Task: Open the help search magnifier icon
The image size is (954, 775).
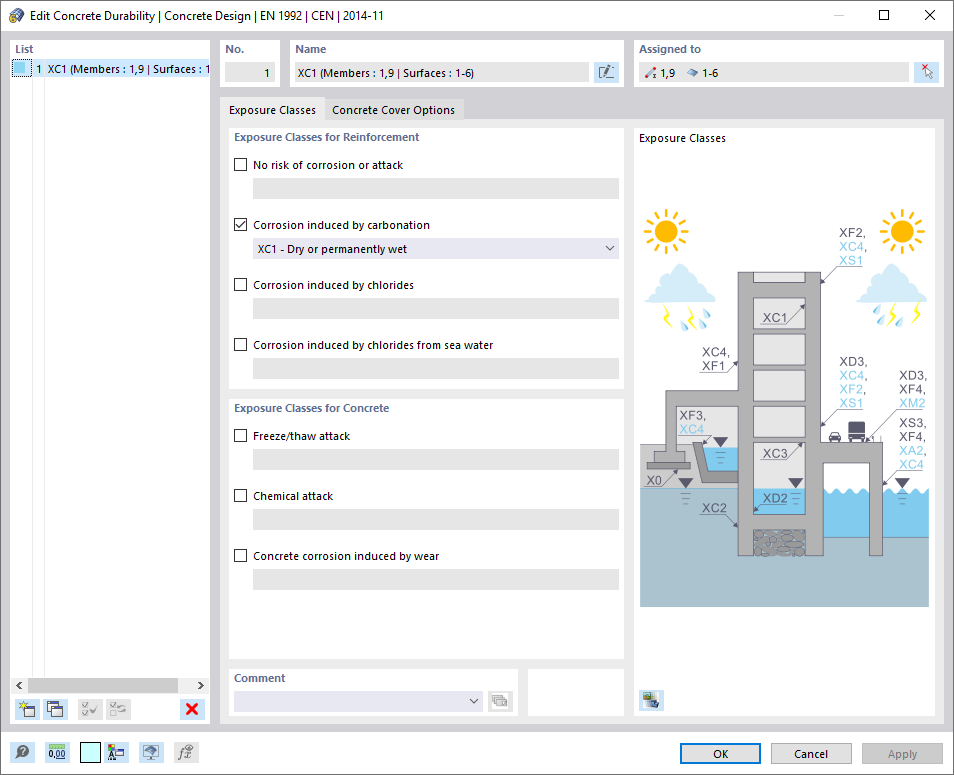Action: [22, 752]
